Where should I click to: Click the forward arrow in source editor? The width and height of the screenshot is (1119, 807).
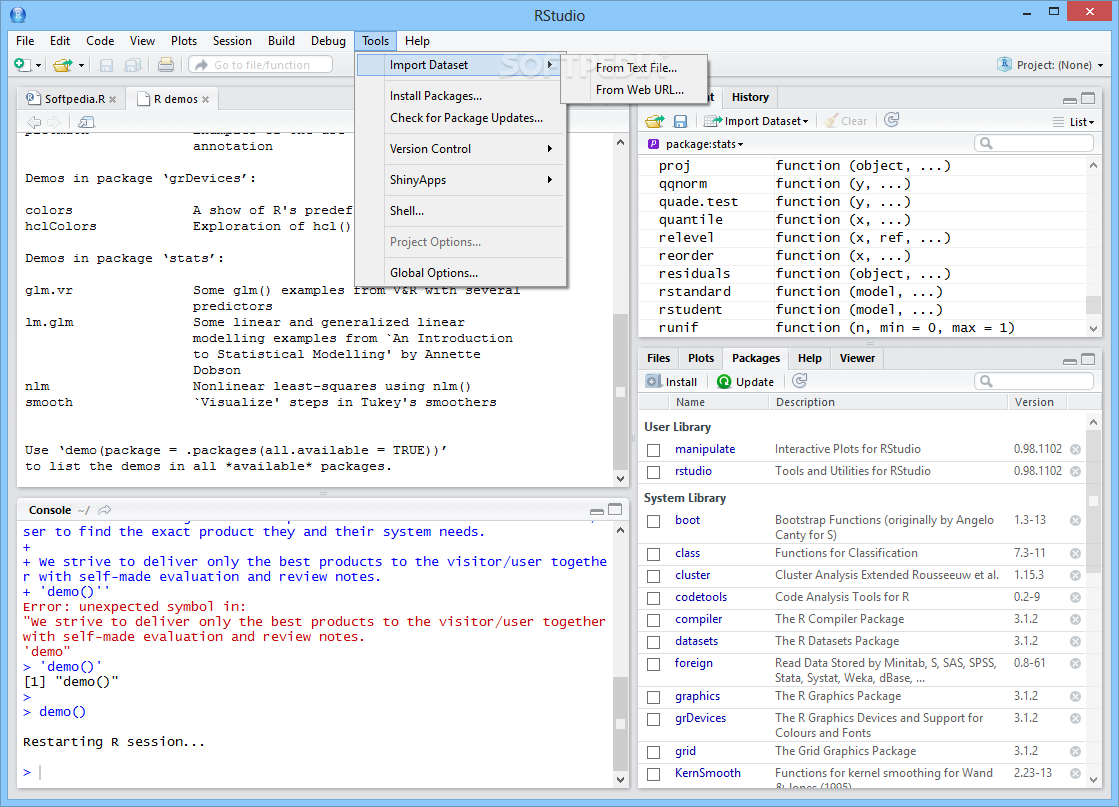(x=54, y=122)
